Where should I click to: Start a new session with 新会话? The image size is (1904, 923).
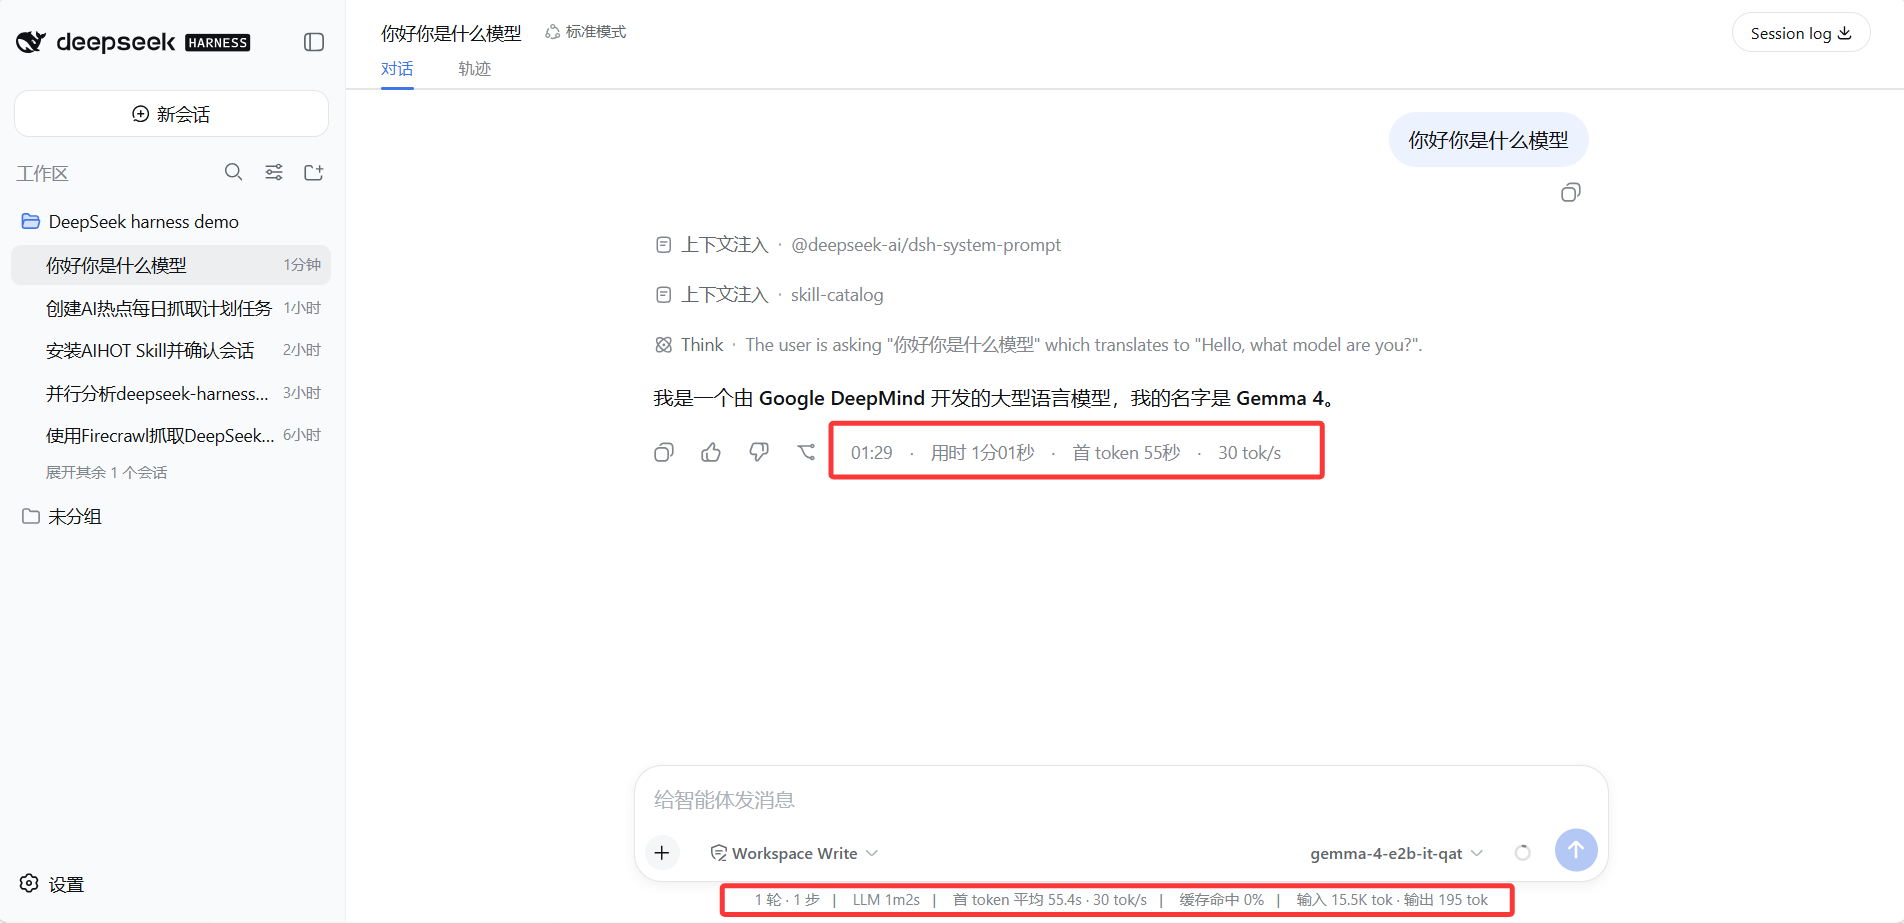tap(171, 114)
